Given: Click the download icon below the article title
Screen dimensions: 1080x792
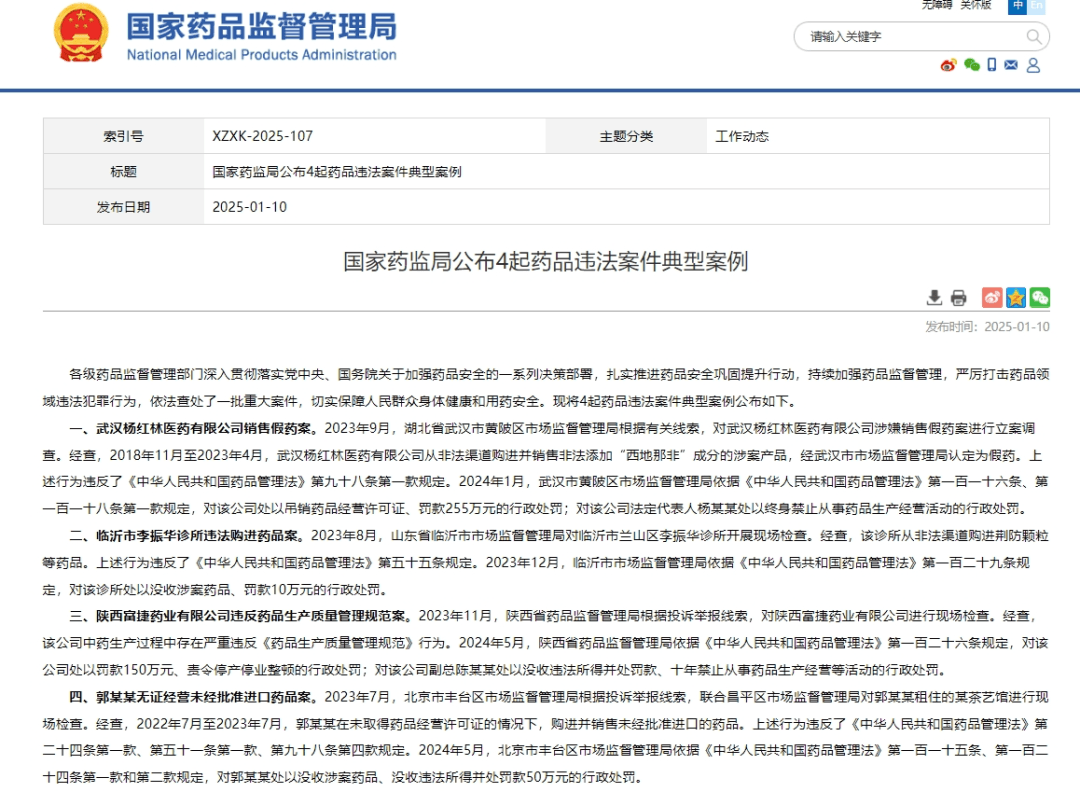Looking at the screenshot, I should (934, 298).
